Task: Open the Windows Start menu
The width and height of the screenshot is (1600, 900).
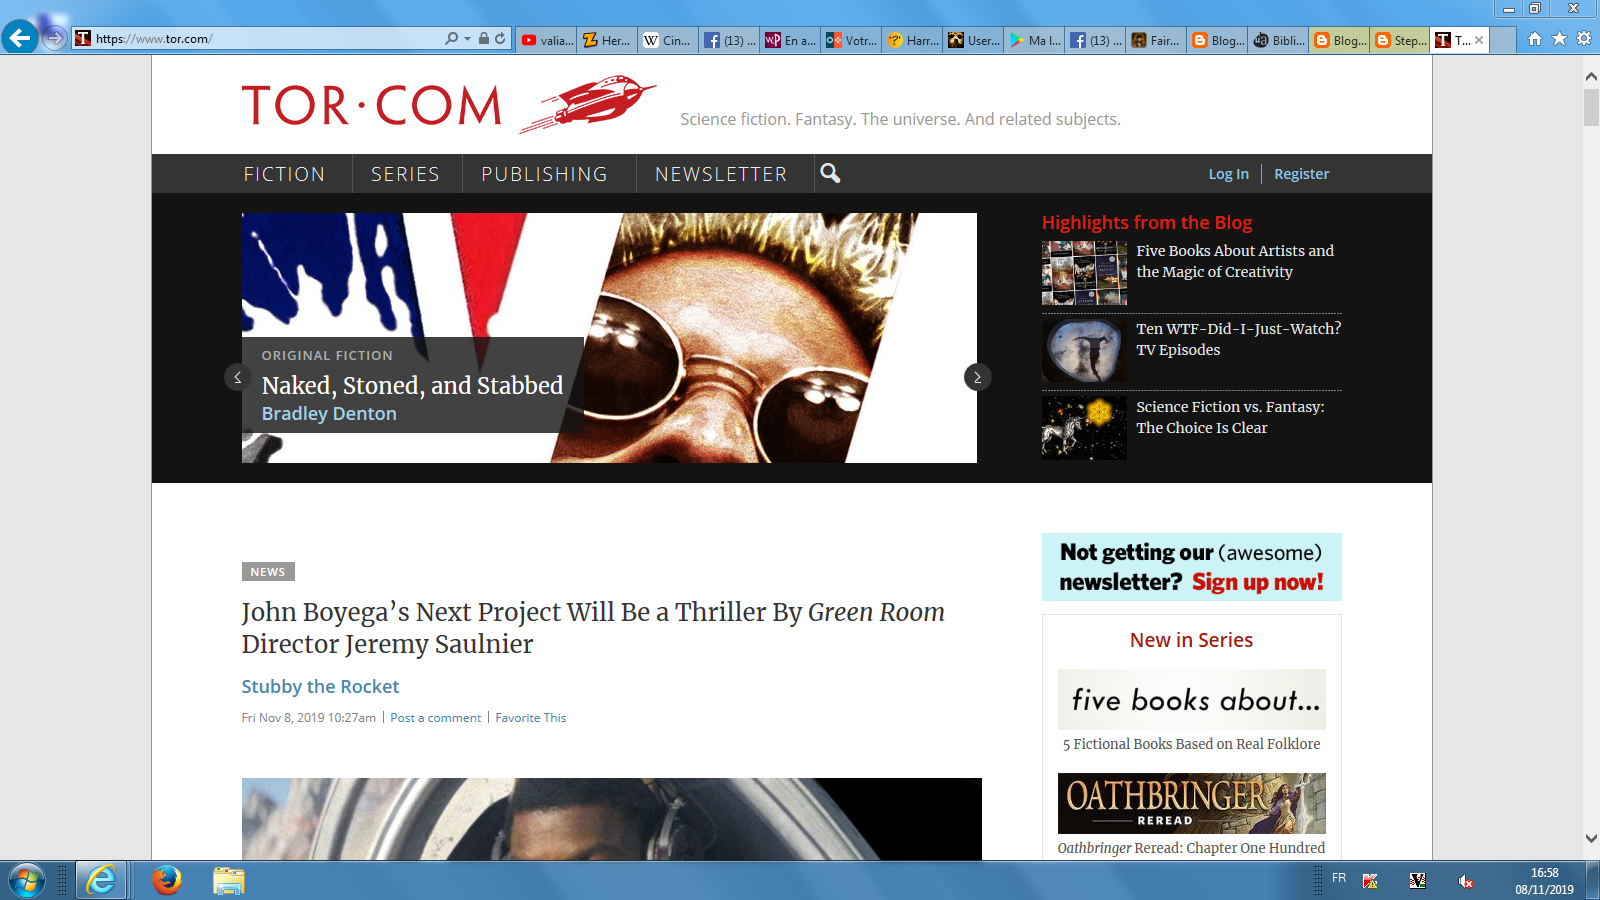Action: [x=27, y=881]
